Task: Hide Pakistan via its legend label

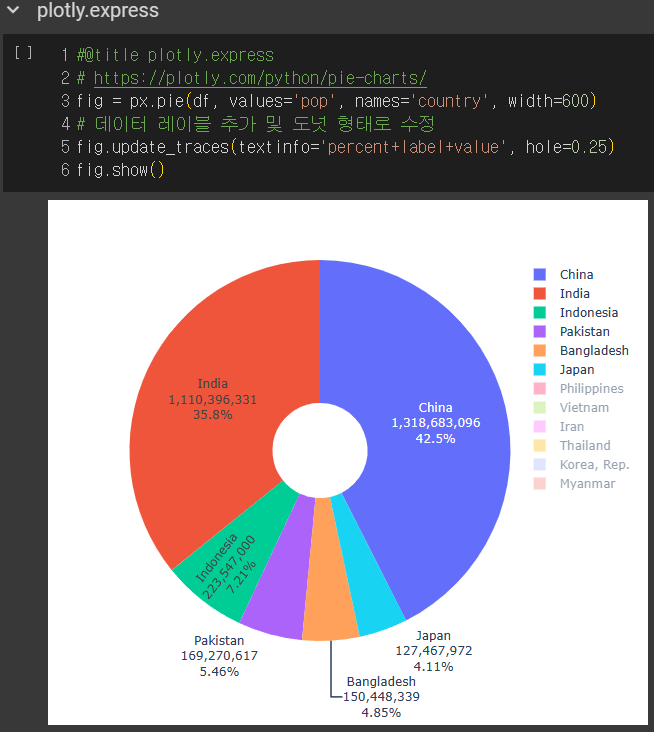Action: [x=584, y=331]
